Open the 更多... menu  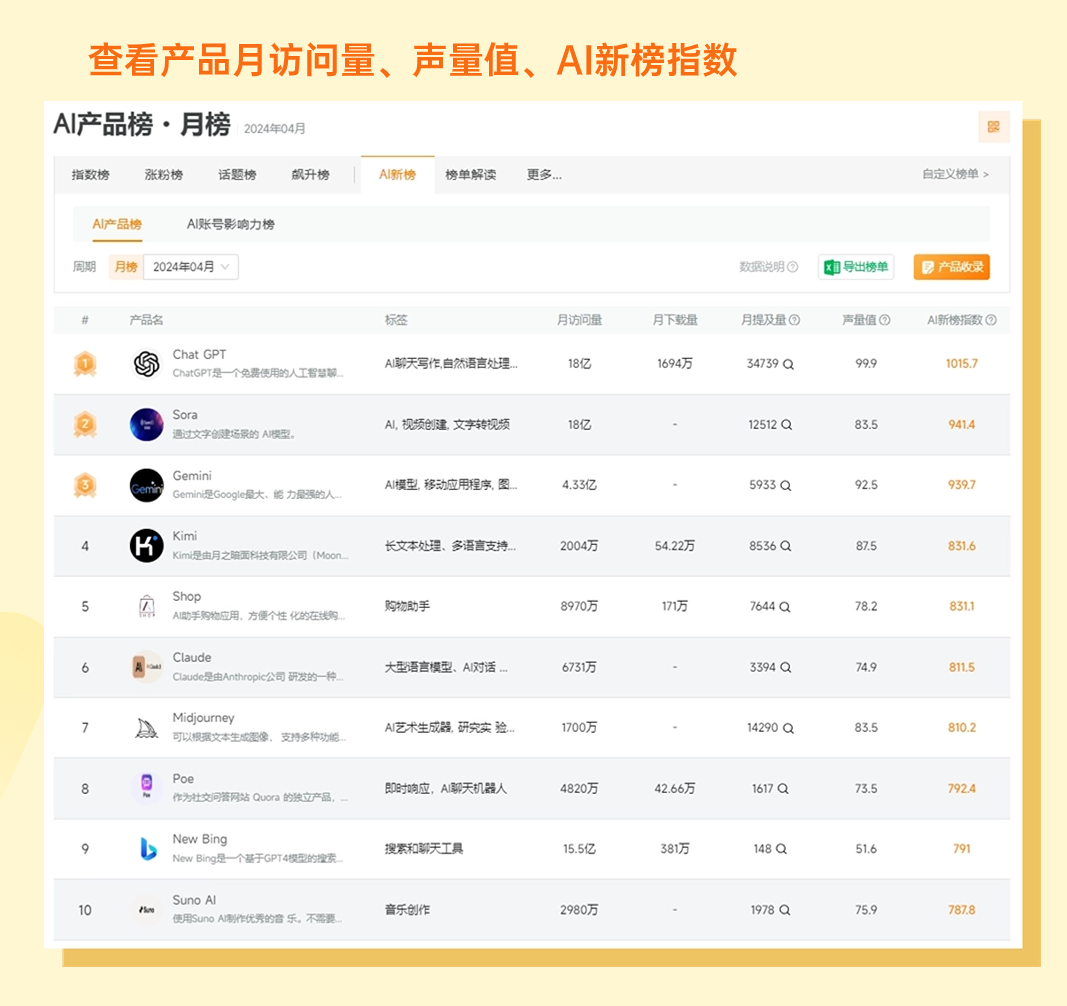pyautogui.click(x=544, y=175)
